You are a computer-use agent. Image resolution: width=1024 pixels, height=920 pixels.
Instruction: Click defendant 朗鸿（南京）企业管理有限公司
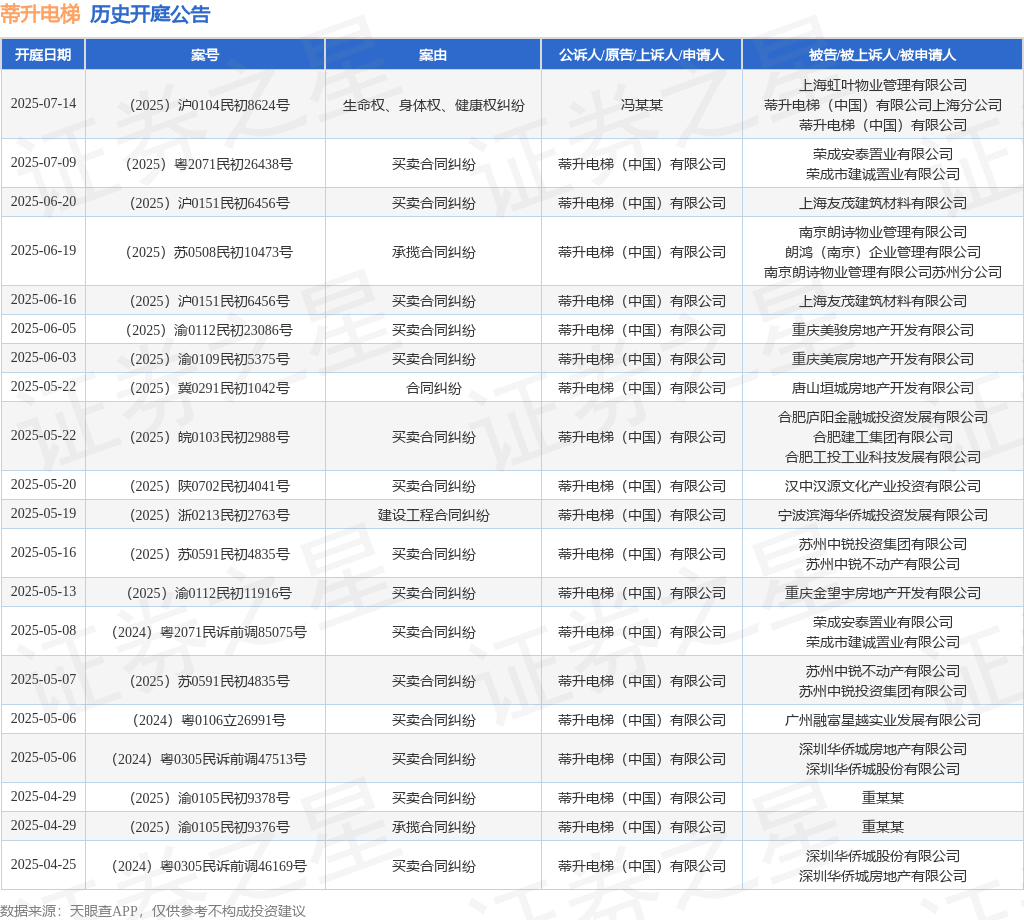[x=883, y=252]
